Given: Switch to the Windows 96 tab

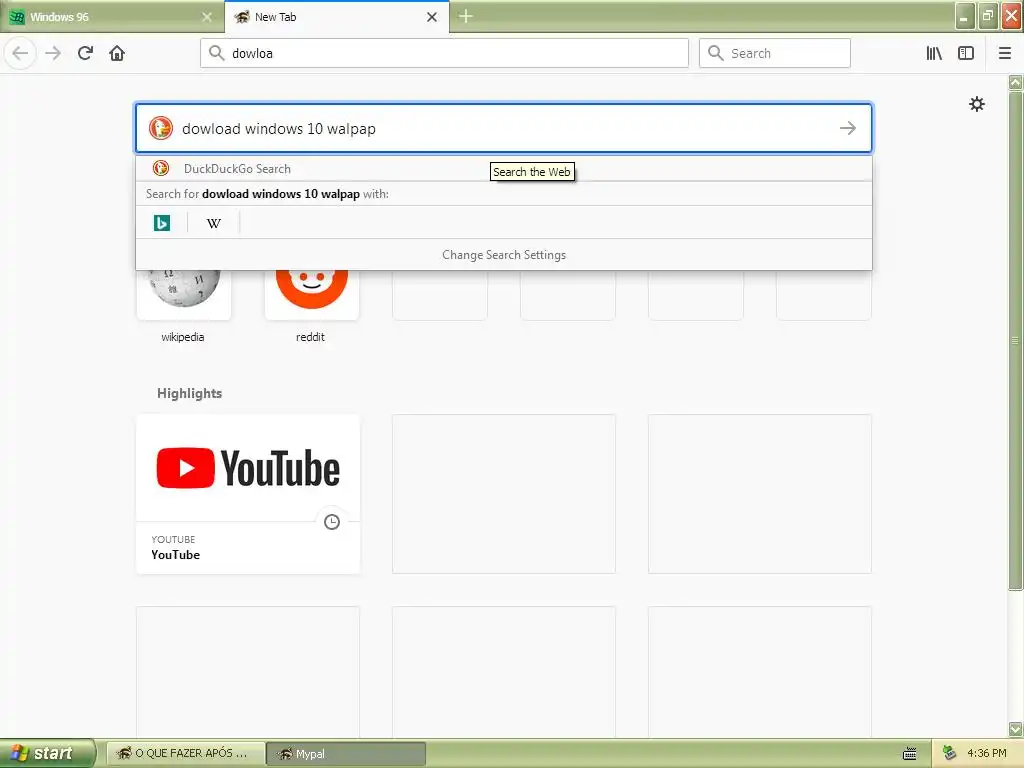Looking at the screenshot, I should (x=111, y=17).
